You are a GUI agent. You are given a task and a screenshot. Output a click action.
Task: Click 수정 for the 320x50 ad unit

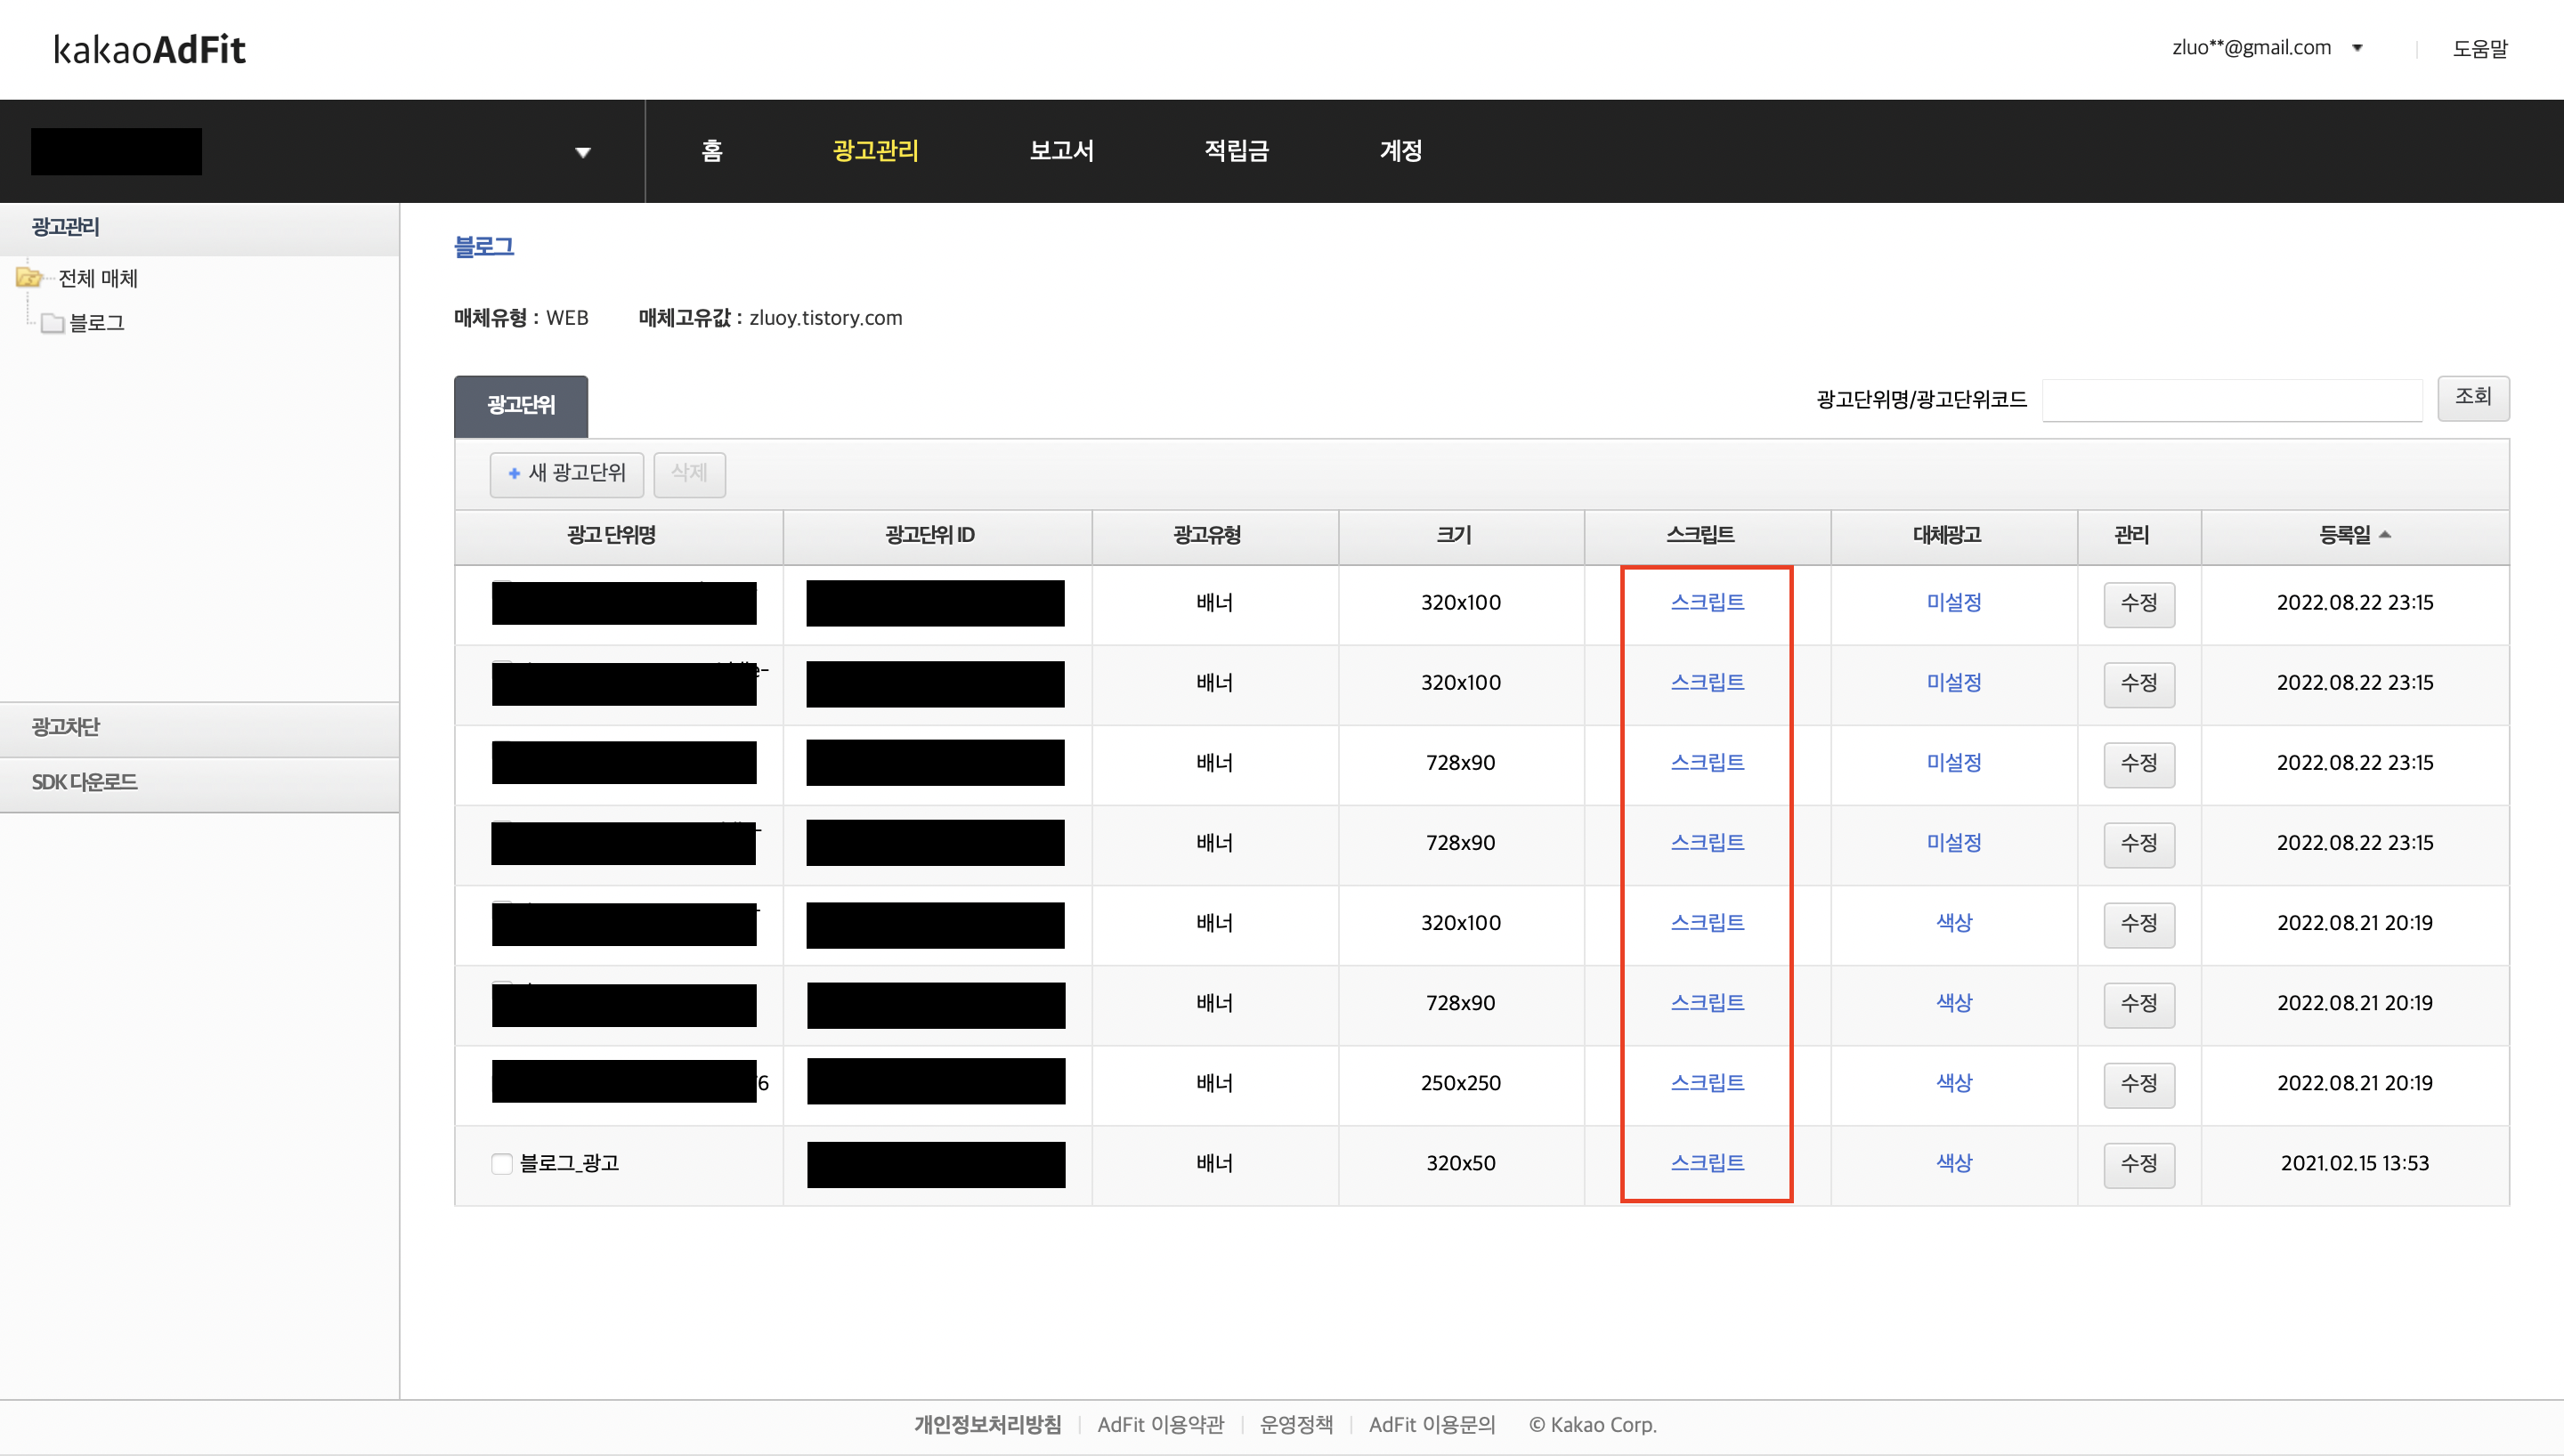[x=2138, y=1164]
